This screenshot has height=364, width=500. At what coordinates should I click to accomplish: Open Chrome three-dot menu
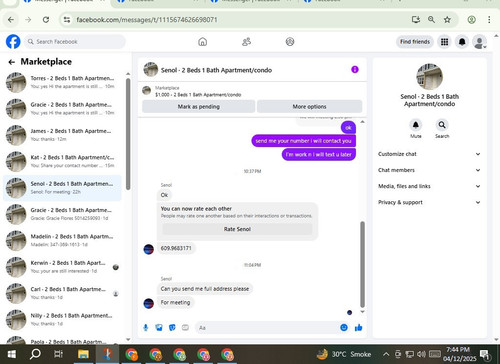point(489,20)
